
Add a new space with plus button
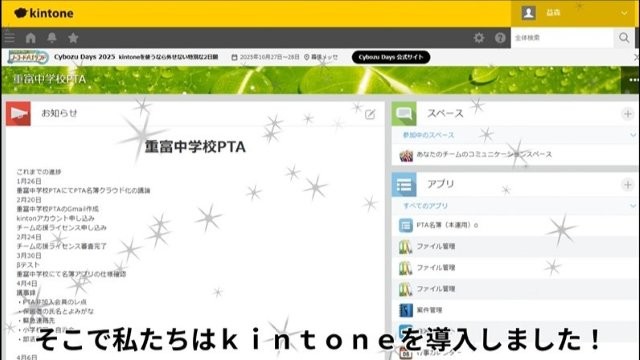[628, 114]
